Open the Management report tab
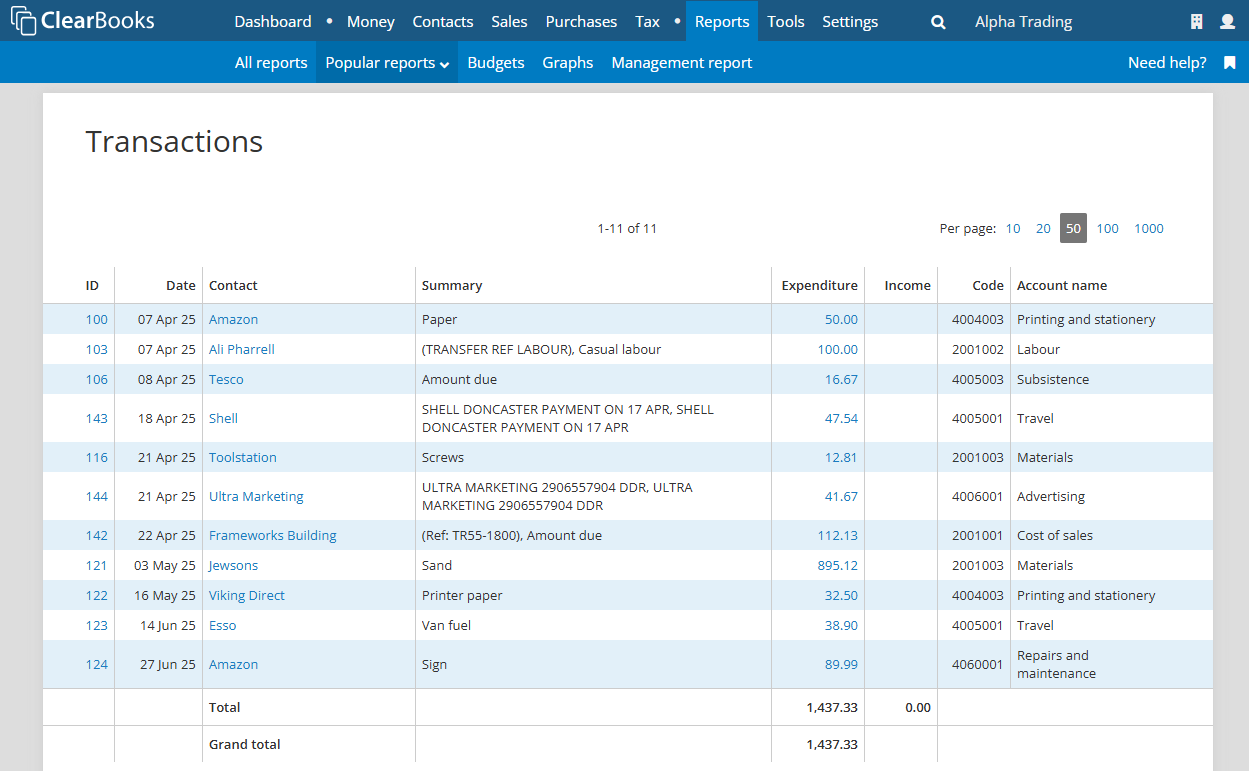 tap(682, 62)
